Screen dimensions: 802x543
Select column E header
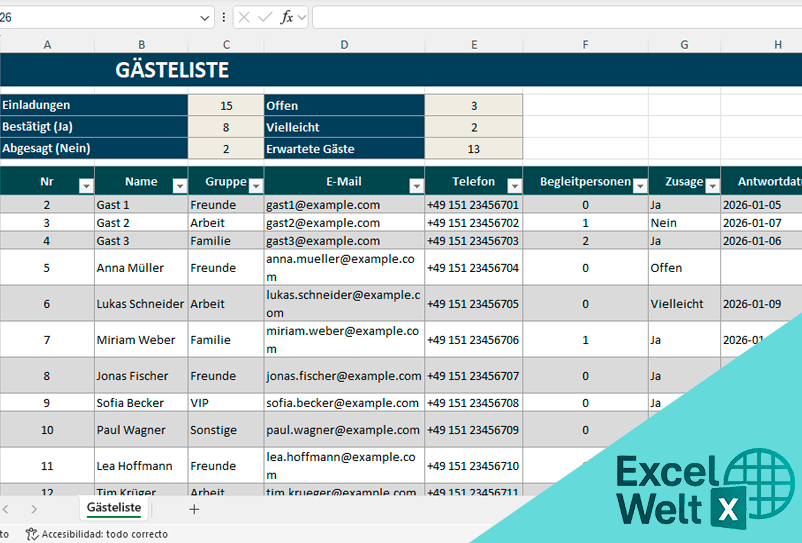[x=474, y=45]
